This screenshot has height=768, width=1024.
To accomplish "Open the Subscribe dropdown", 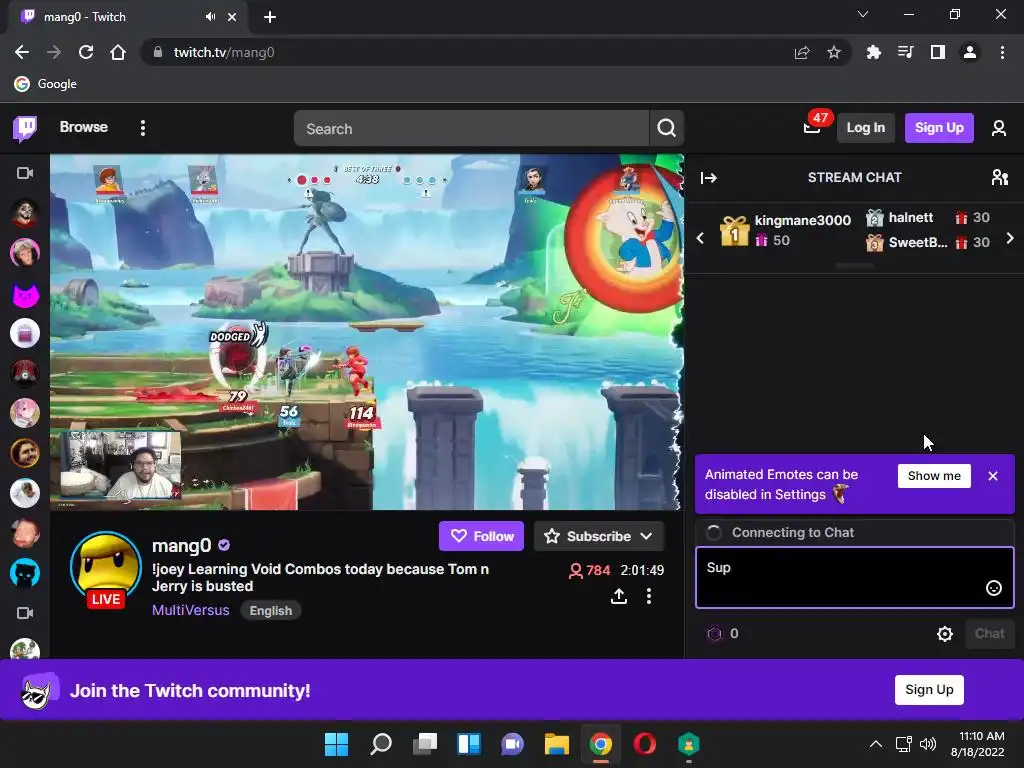I will [x=599, y=536].
